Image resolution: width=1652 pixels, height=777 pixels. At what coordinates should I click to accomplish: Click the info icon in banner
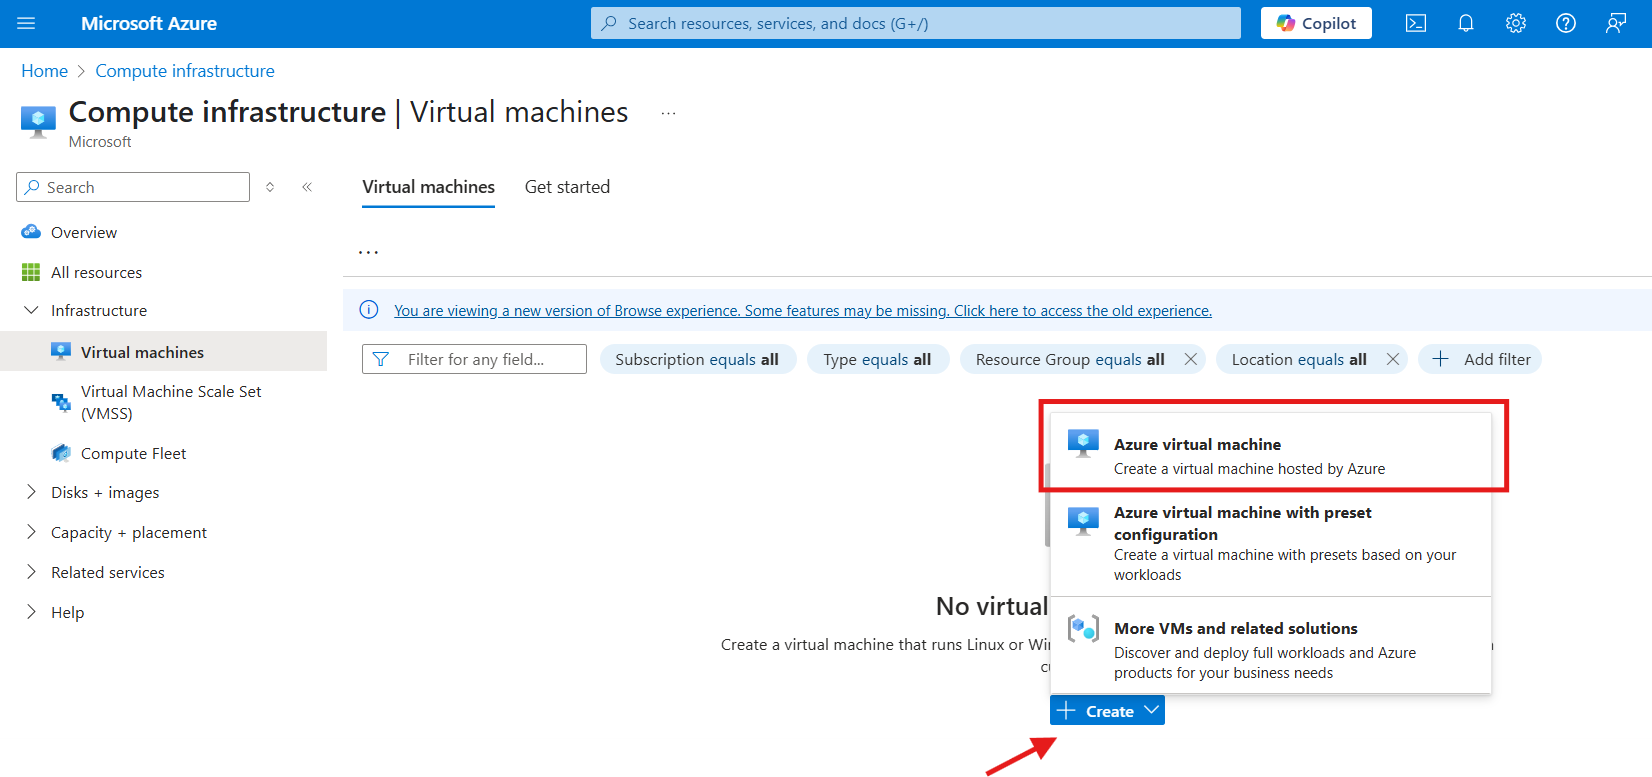tap(369, 310)
